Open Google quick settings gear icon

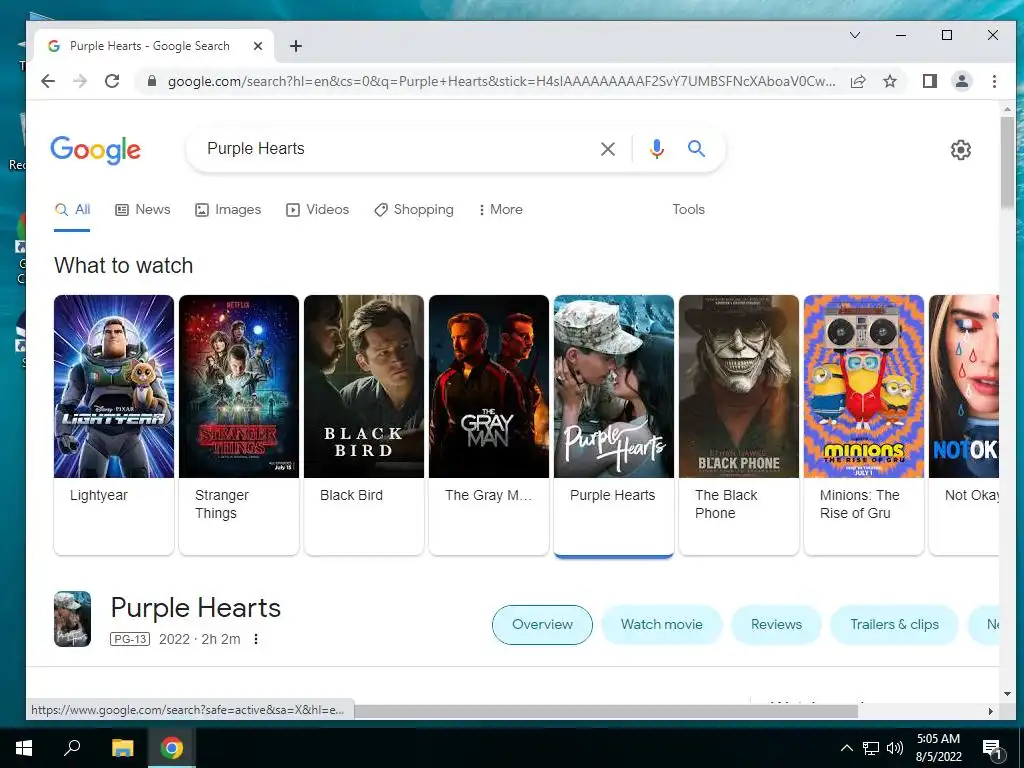pos(960,150)
